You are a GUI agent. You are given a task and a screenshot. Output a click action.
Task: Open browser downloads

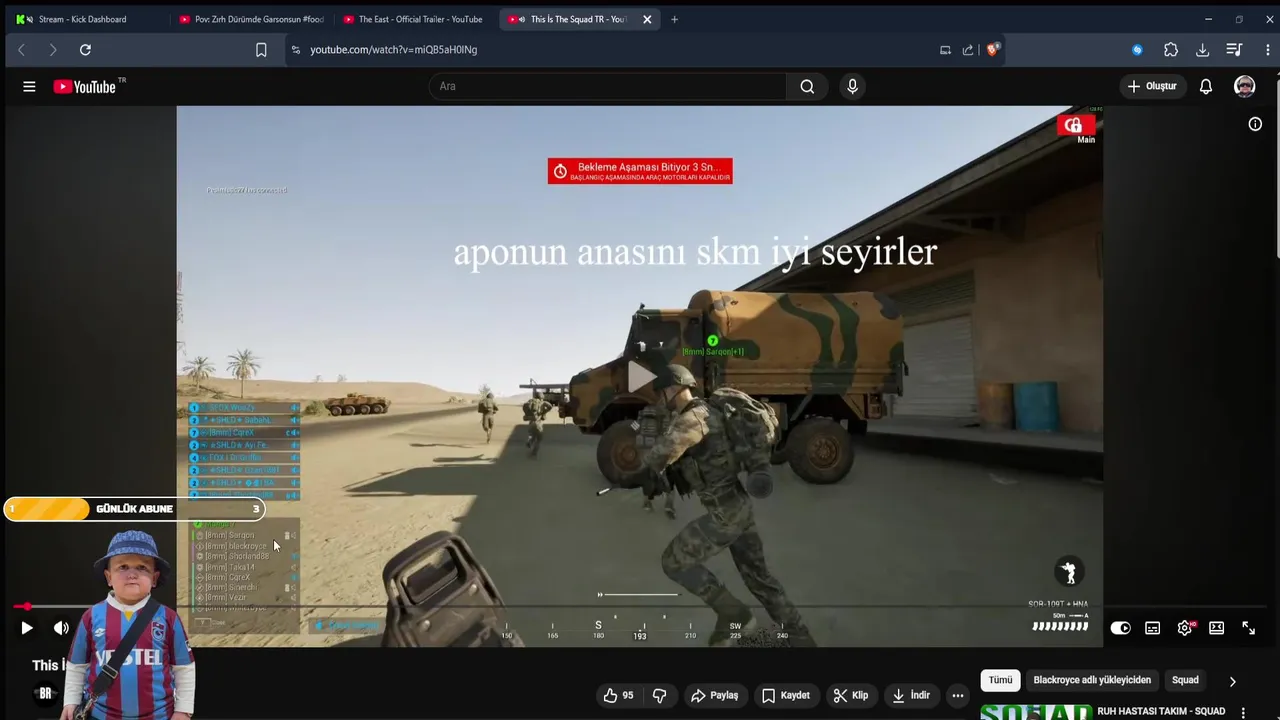pyautogui.click(x=1202, y=50)
